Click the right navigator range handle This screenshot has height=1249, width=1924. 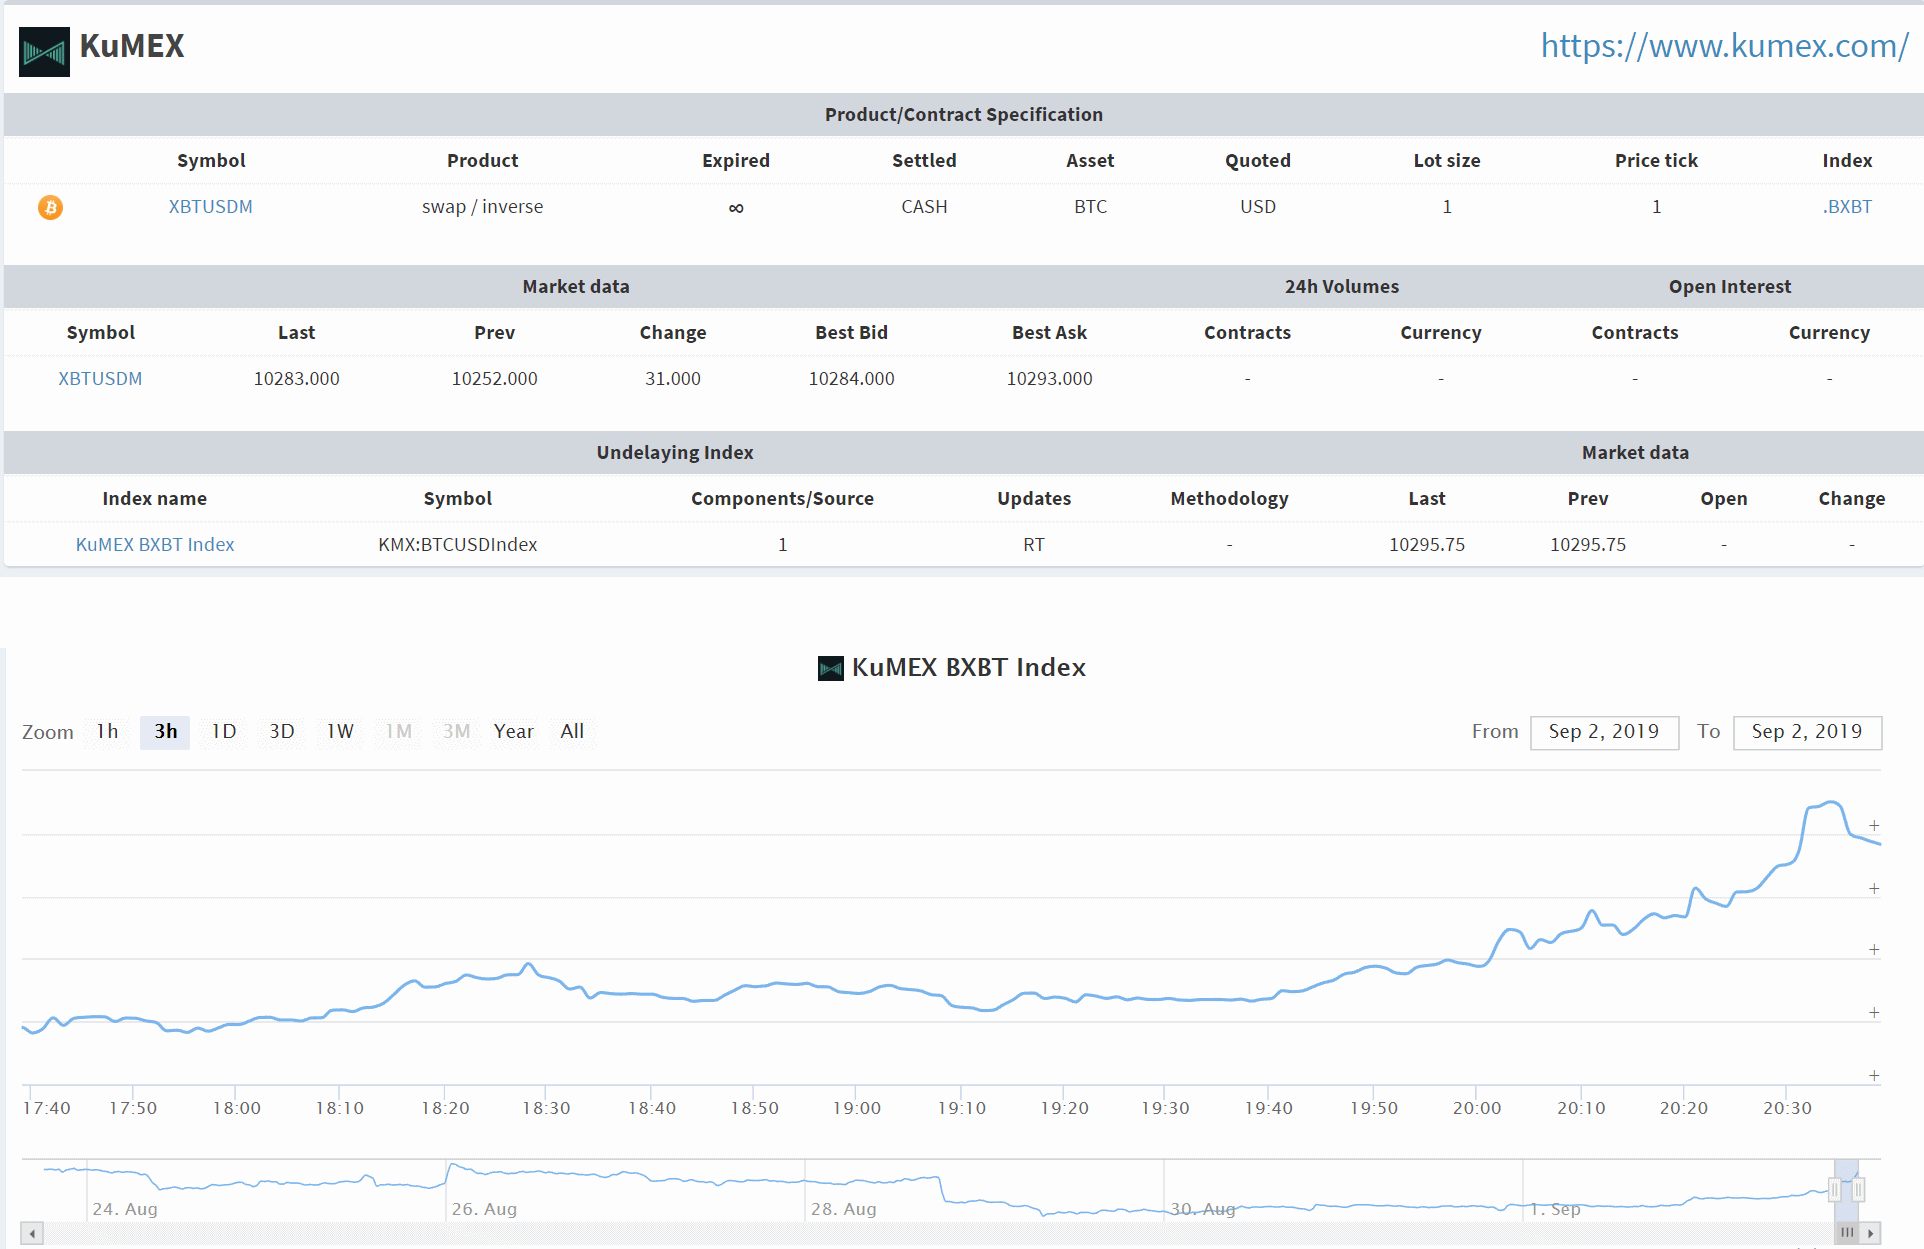pos(1858,1190)
